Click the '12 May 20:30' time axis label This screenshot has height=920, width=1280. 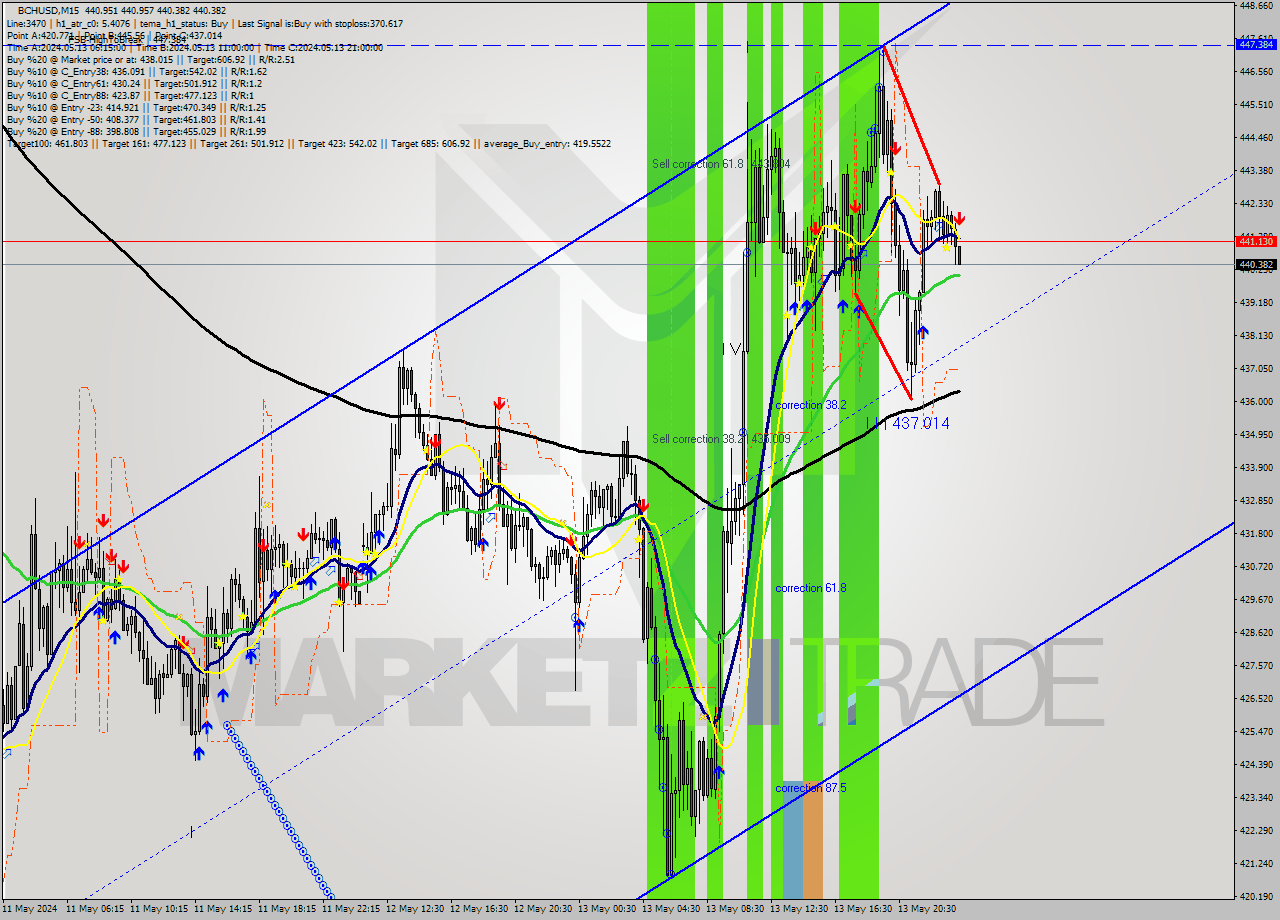pos(543,909)
